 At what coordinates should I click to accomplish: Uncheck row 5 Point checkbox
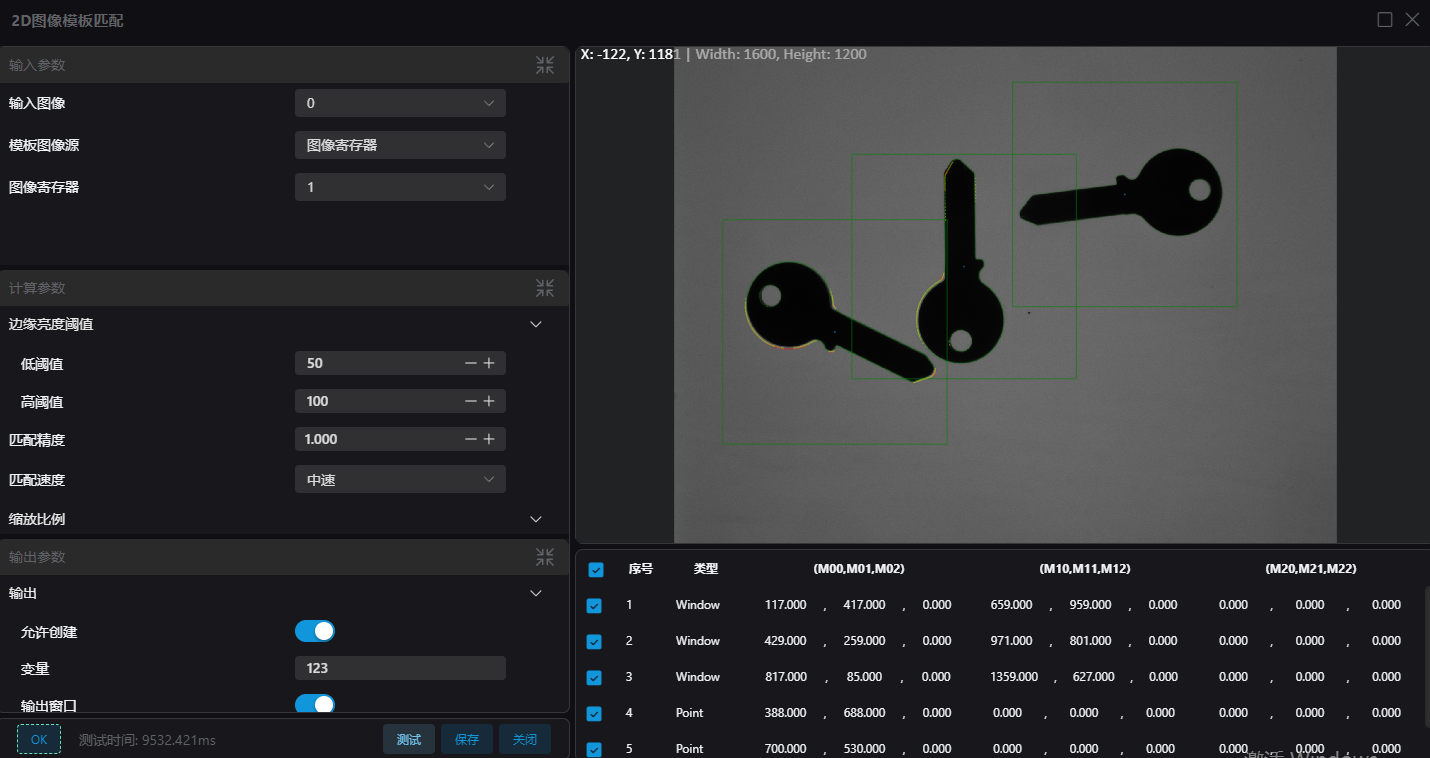(594, 750)
